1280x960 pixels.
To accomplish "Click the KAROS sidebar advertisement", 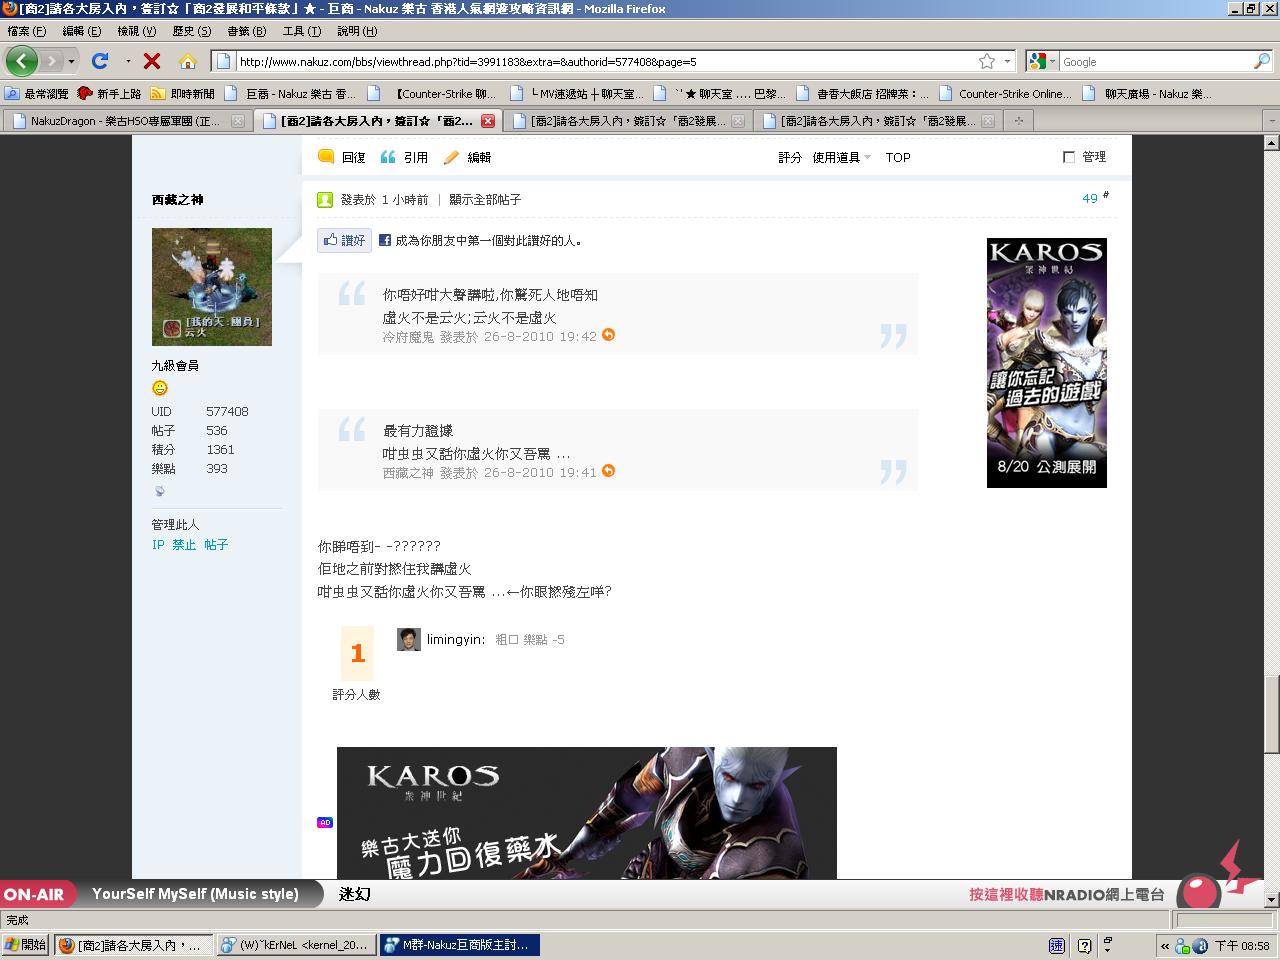I will point(1047,363).
